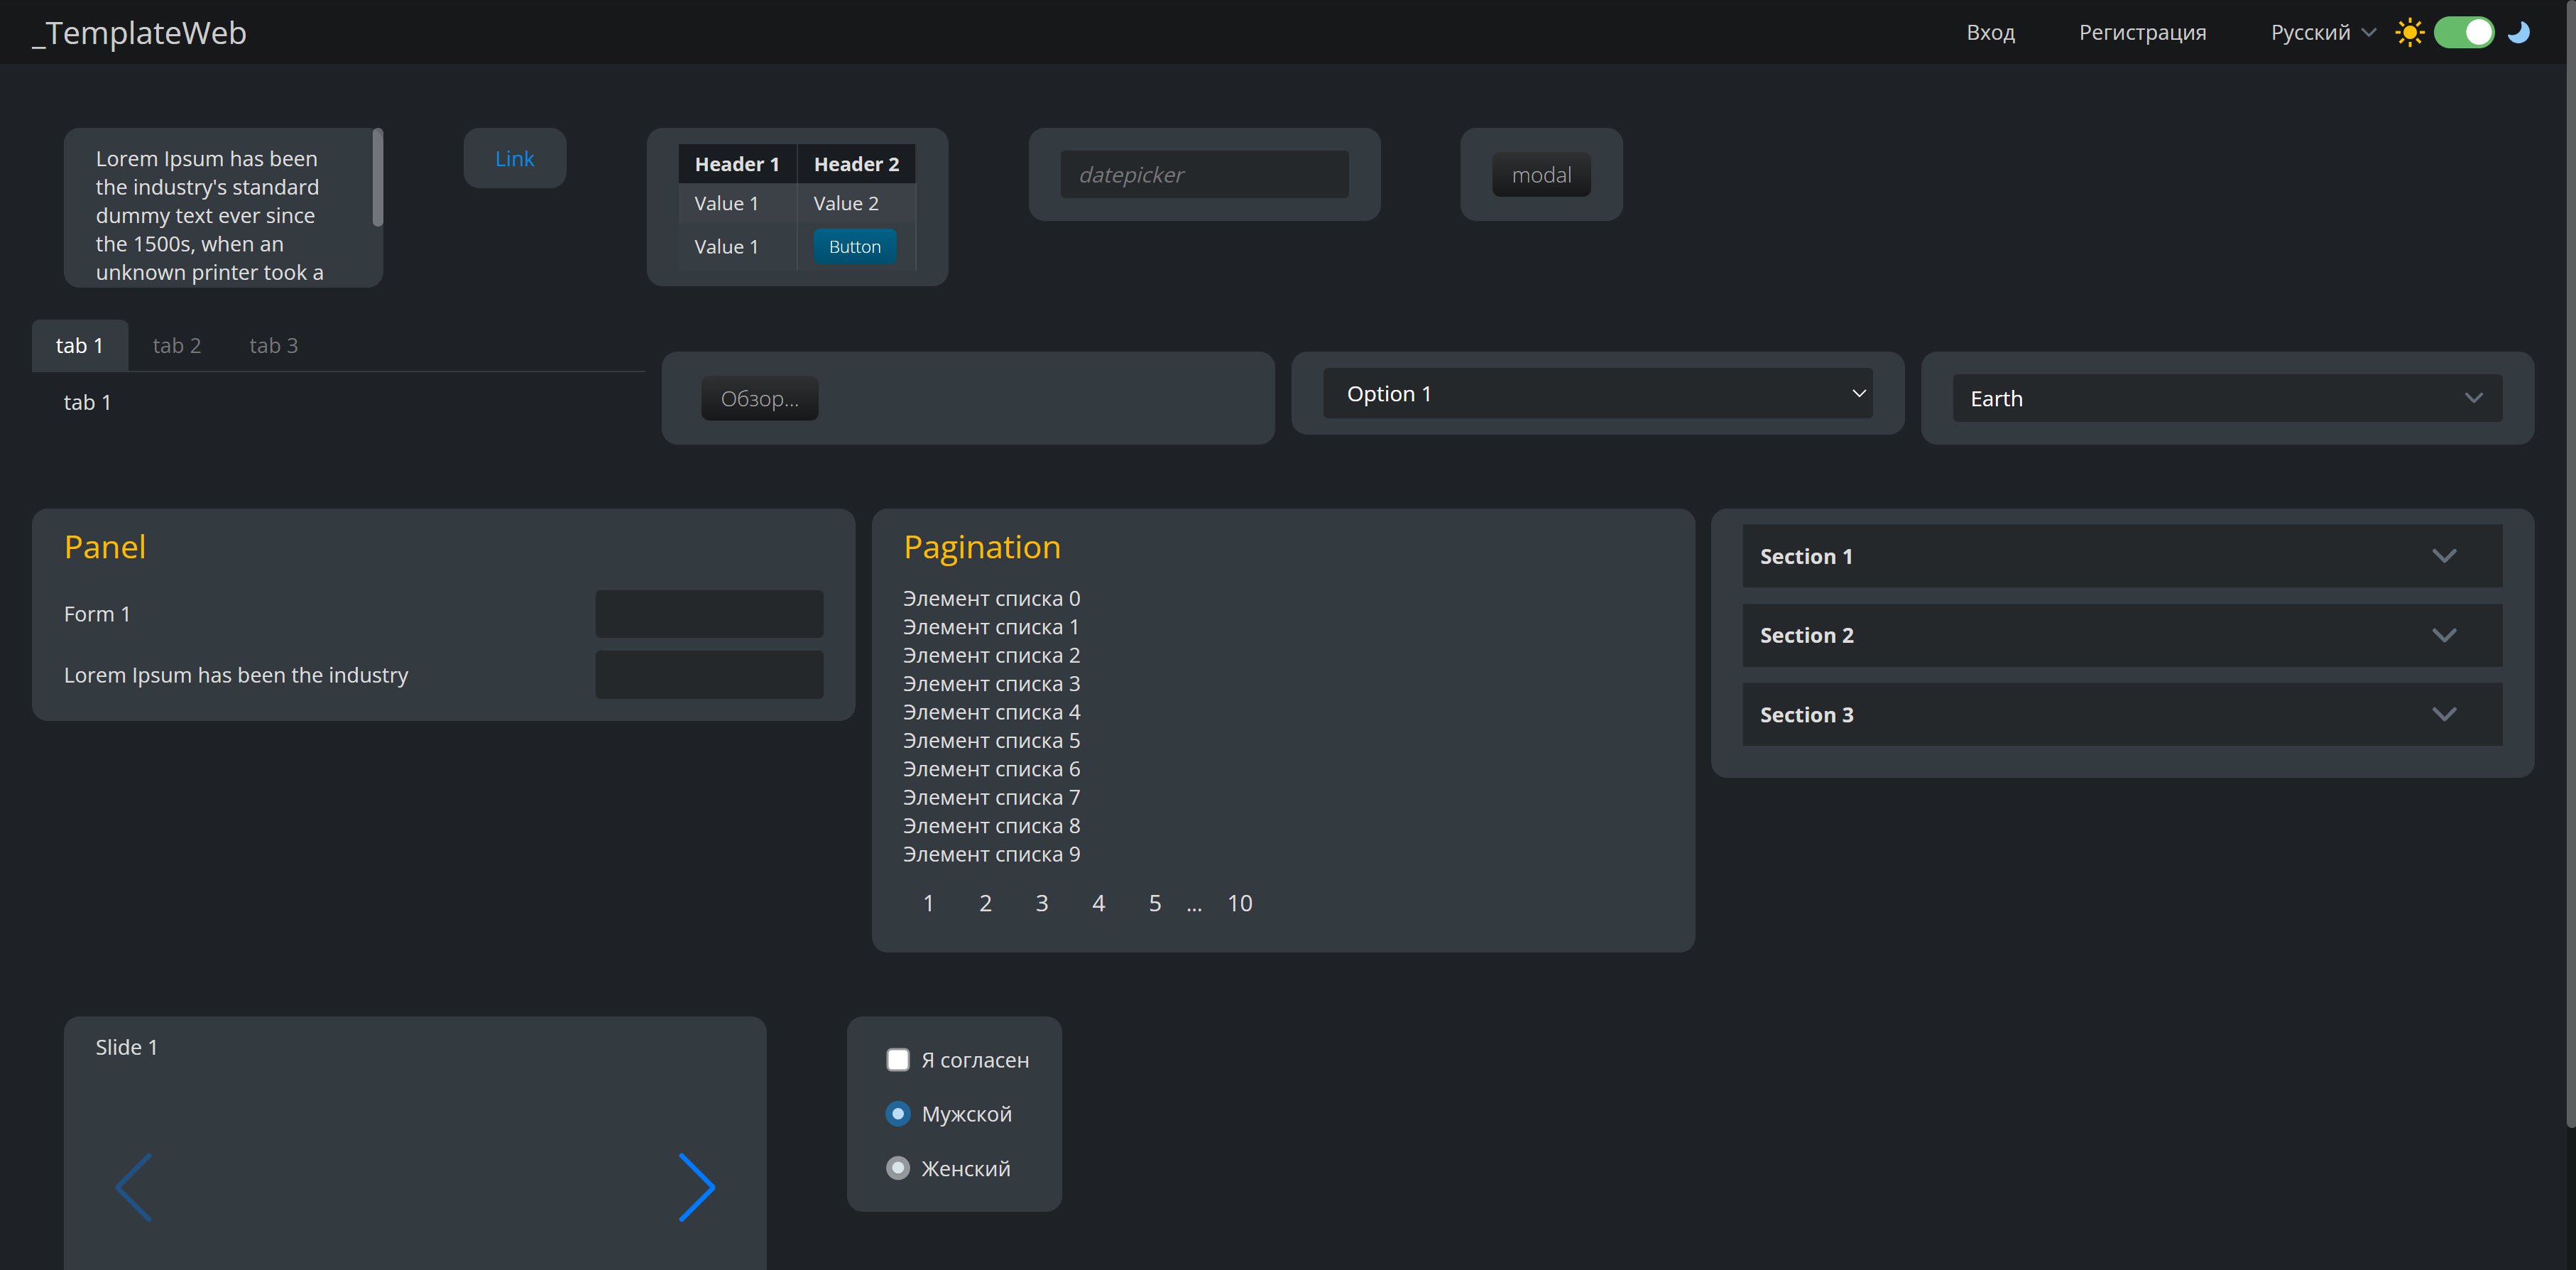
Task: Open the modal button
Action: tap(1541, 175)
